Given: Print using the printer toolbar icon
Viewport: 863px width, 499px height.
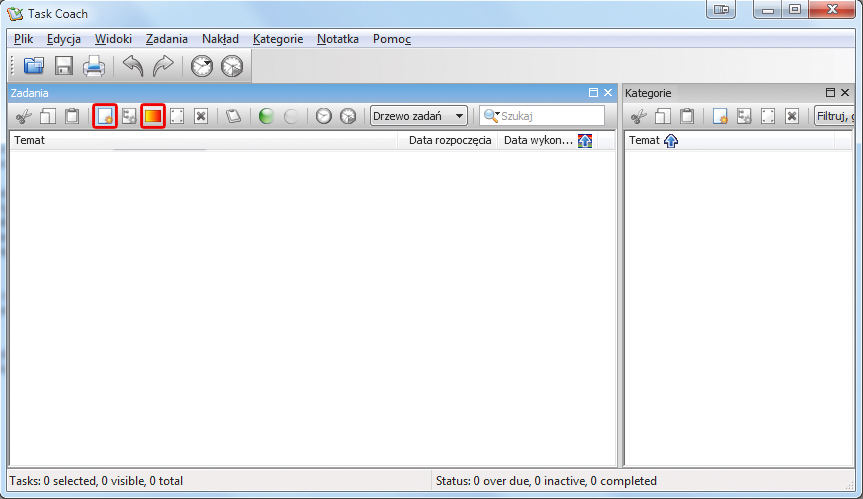Looking at the screenshot, I should (94, 67).
